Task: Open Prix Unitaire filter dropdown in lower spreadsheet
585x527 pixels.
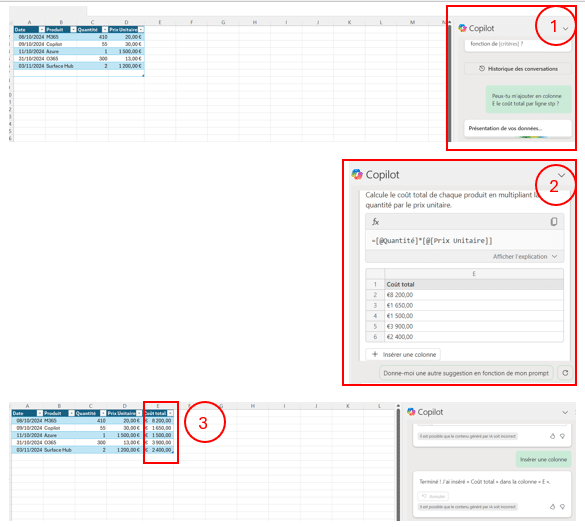Action: tap(139, 413)
